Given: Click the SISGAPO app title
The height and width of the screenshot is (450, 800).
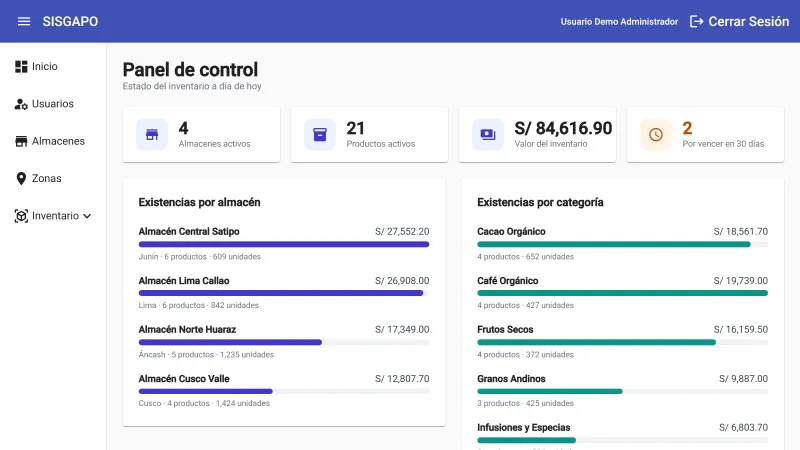Looking at the screenshot, I should tap(70, 21).
